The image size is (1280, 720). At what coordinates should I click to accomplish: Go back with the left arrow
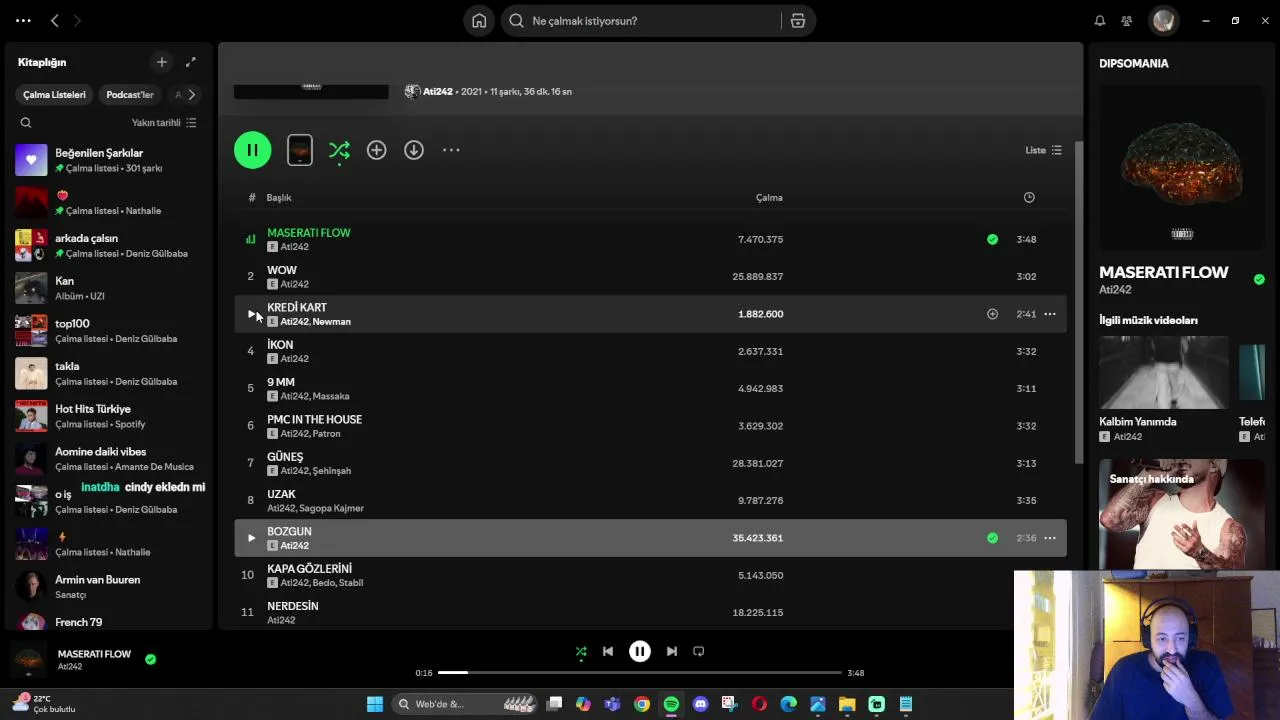(55, 20)
